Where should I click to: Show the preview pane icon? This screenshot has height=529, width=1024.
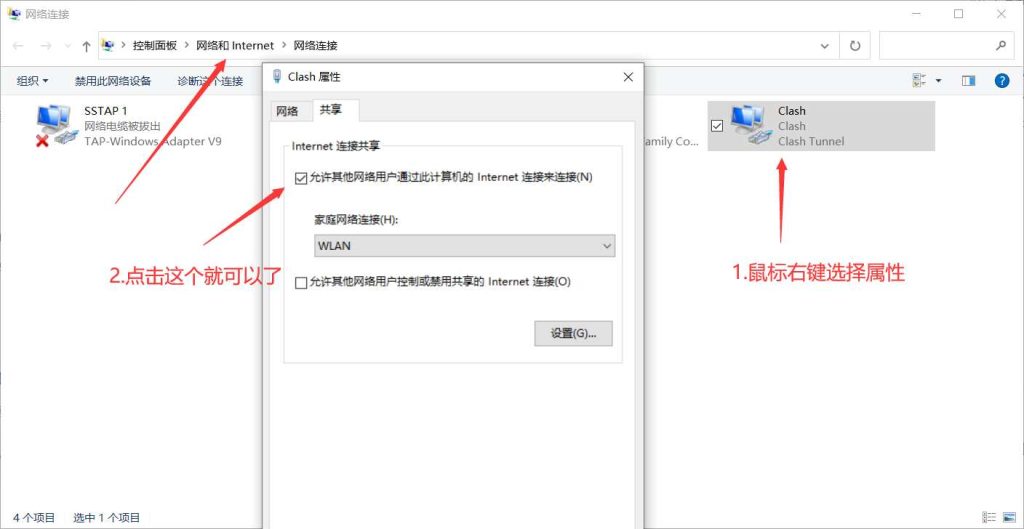[968, 80]
